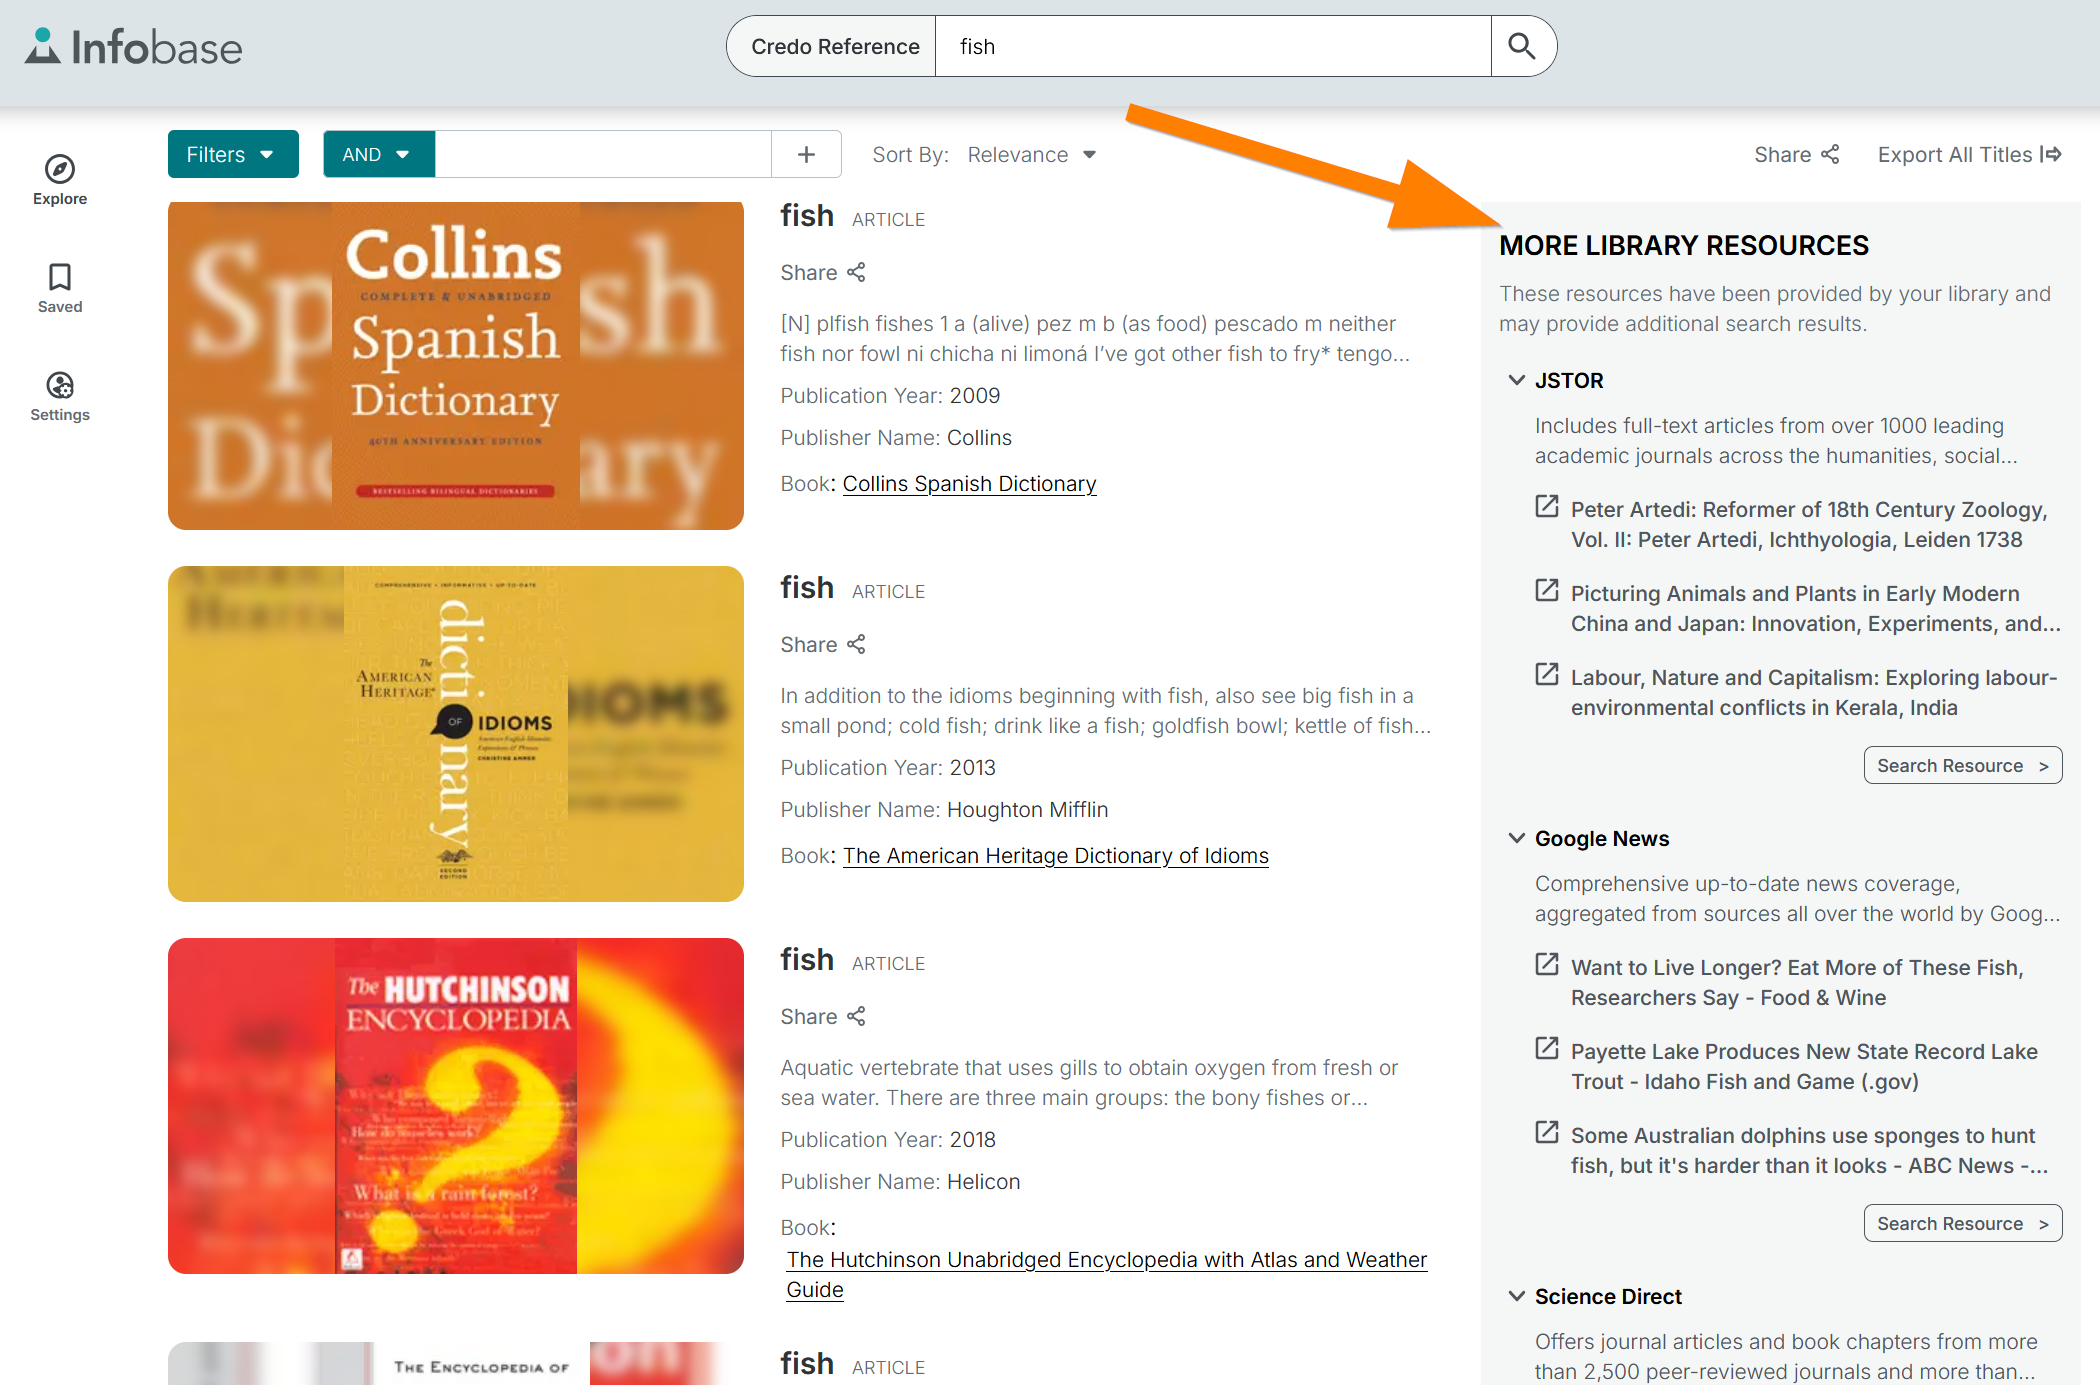Screen dimensions: 2100x1385
Task: Click the Hutchinson Encyclopedia cover thumbnail
Action: [x=456, y=1106]
